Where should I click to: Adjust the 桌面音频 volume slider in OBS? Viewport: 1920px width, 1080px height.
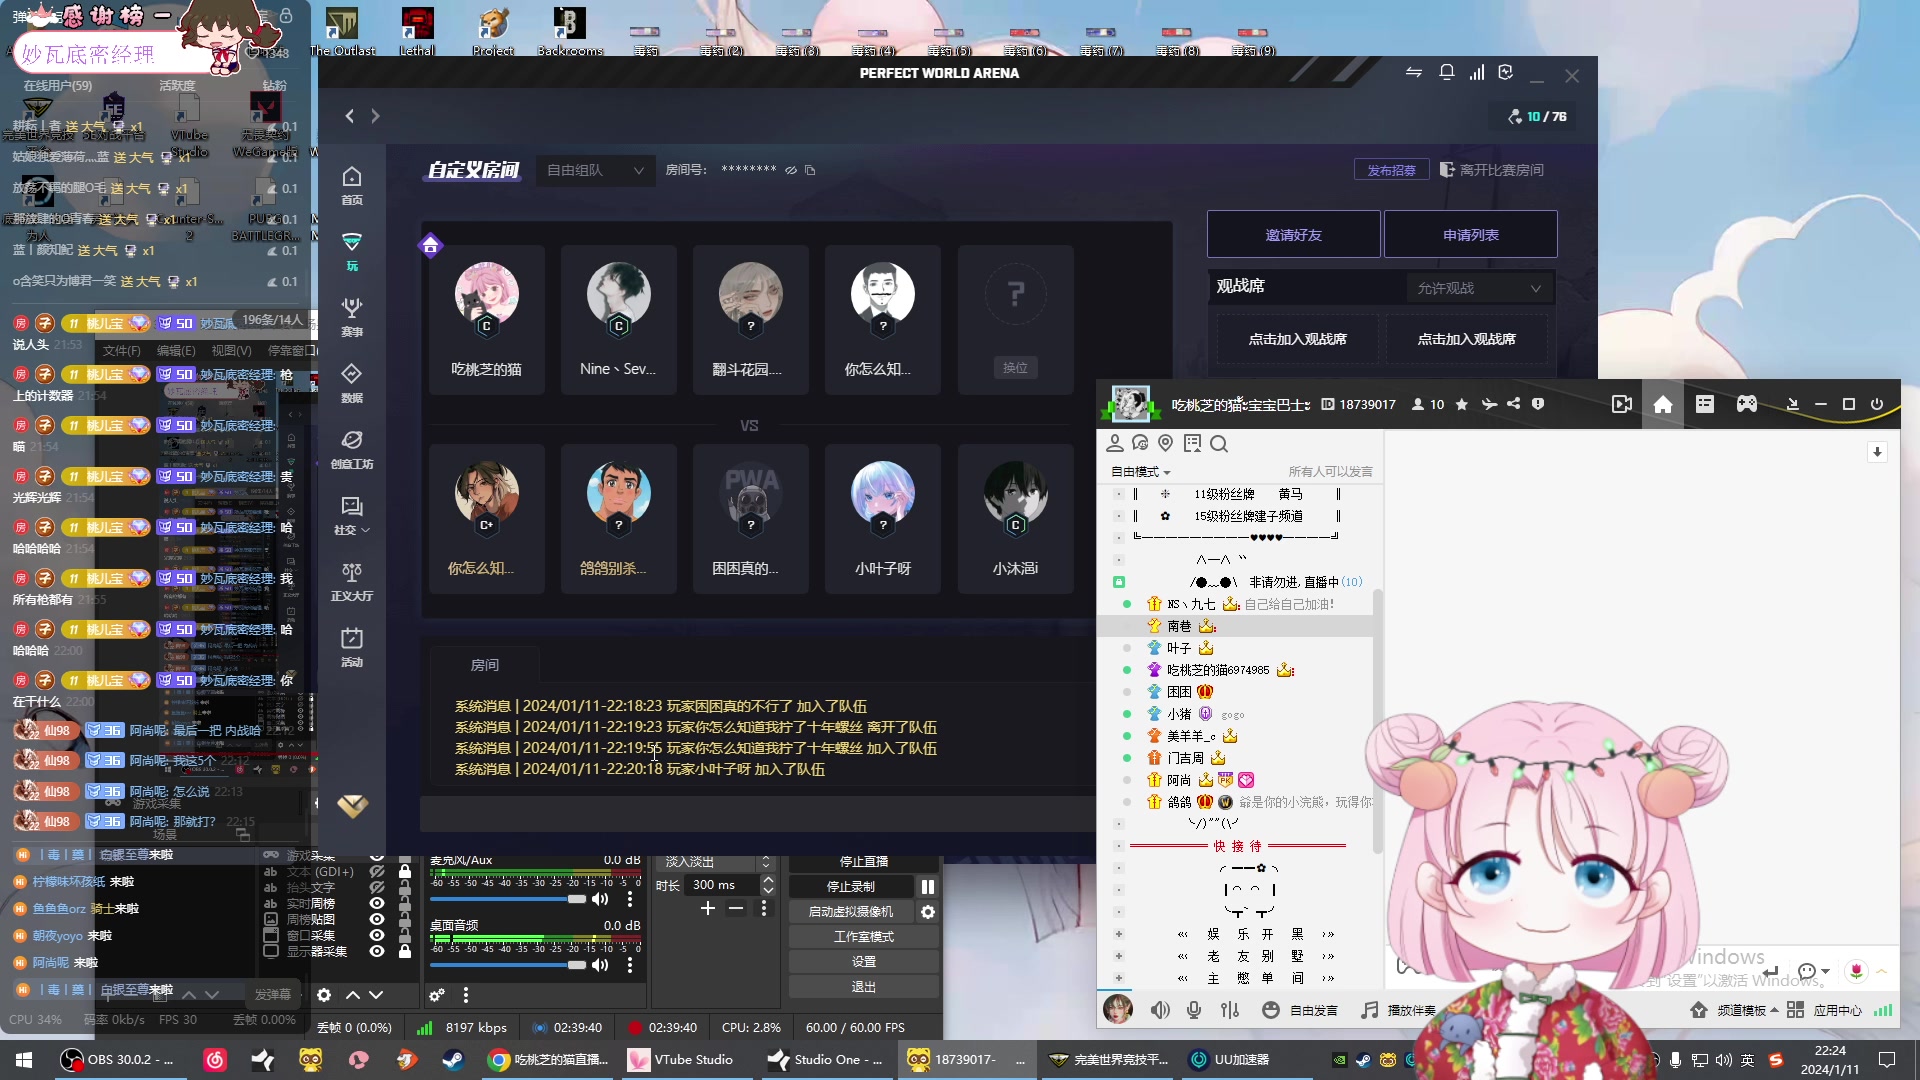coord(508,965)
